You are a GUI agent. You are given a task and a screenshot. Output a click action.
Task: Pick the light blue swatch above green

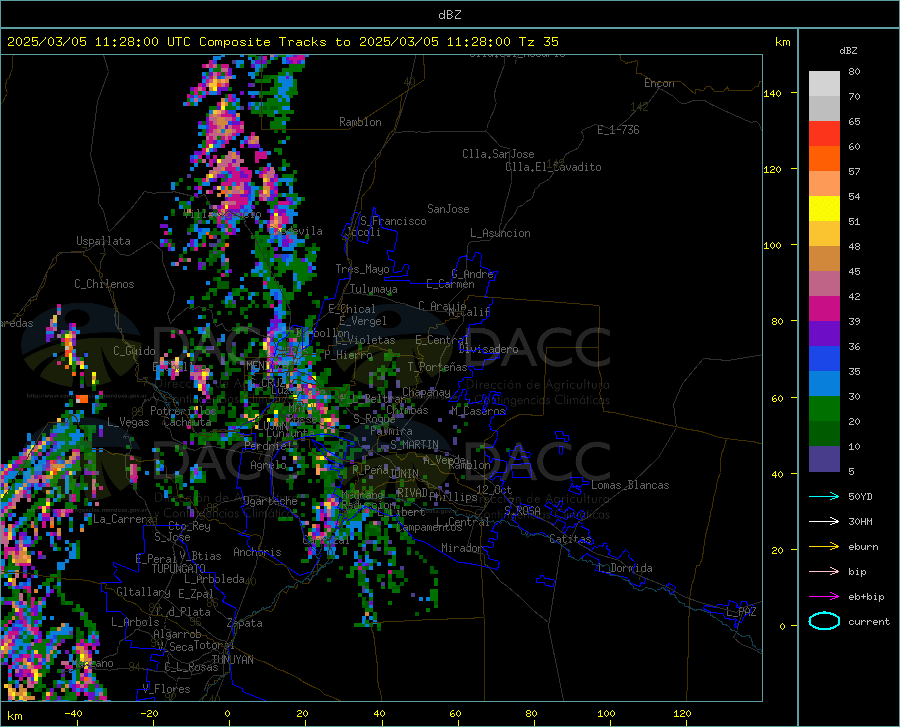(x=824, y=383)
